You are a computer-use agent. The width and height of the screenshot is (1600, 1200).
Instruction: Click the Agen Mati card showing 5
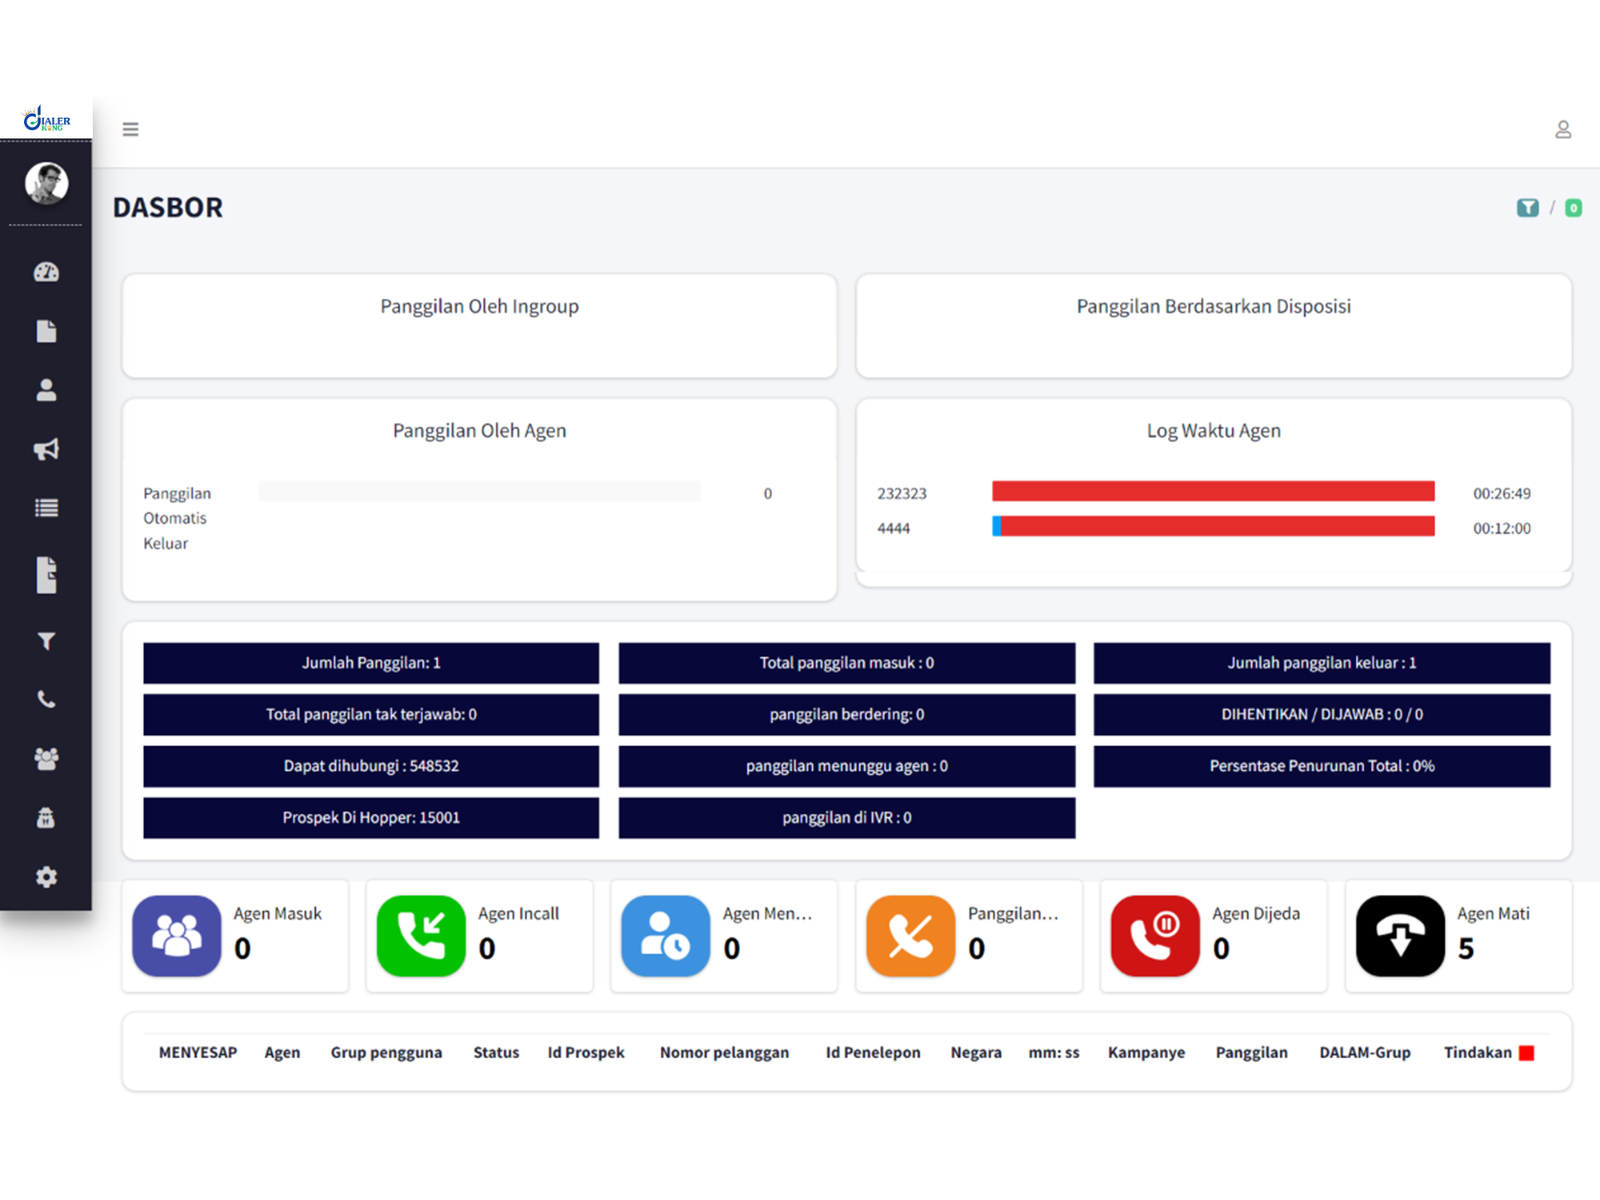coord(1458,936)
